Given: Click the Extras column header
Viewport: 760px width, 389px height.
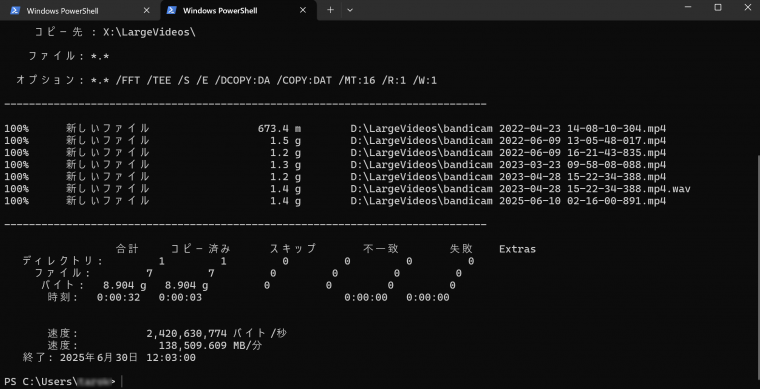Looking at the screenshot, I should coord(517,249).
